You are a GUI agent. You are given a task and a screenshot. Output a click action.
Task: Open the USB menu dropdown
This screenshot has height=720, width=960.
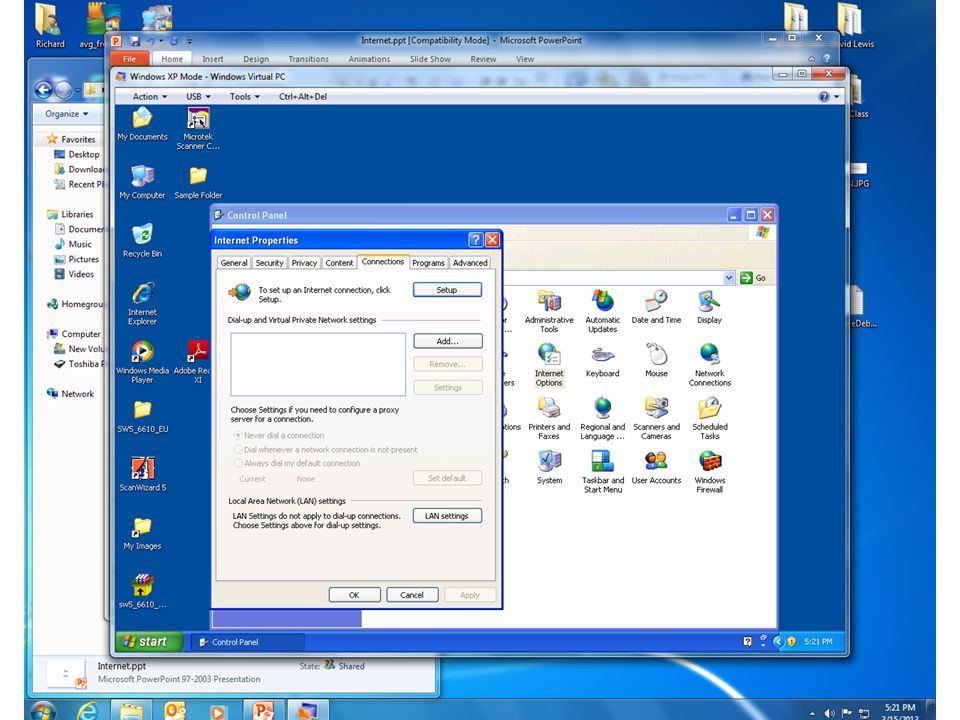[198, 97]
